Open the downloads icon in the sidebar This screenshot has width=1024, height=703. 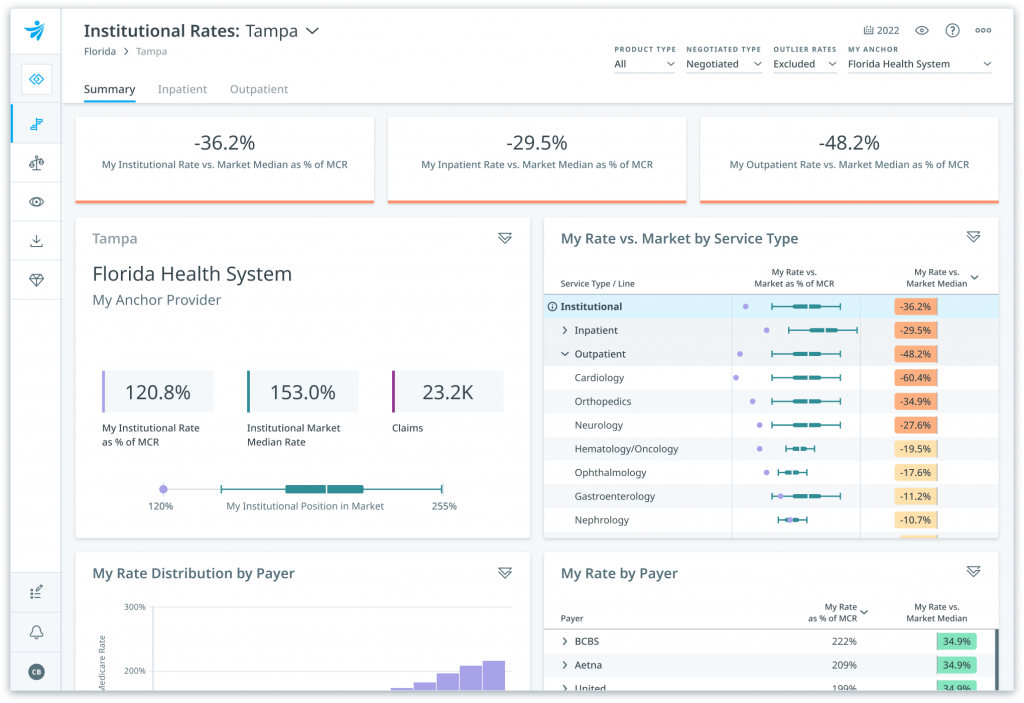pyautogui.click(x=37, y=240)
